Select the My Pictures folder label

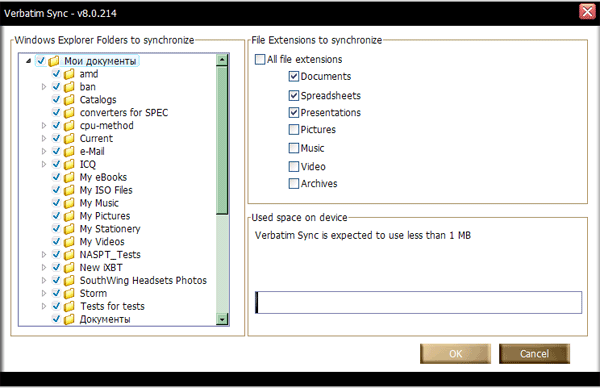105,216
